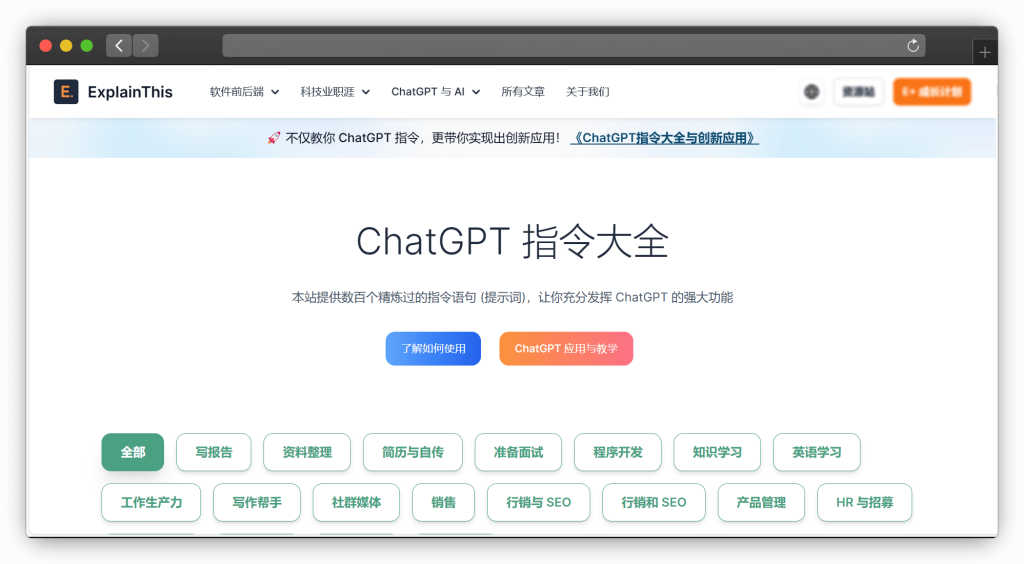
Task: Click the ChatGPT 应用与教学 button
Action: [x=566, y=349]
